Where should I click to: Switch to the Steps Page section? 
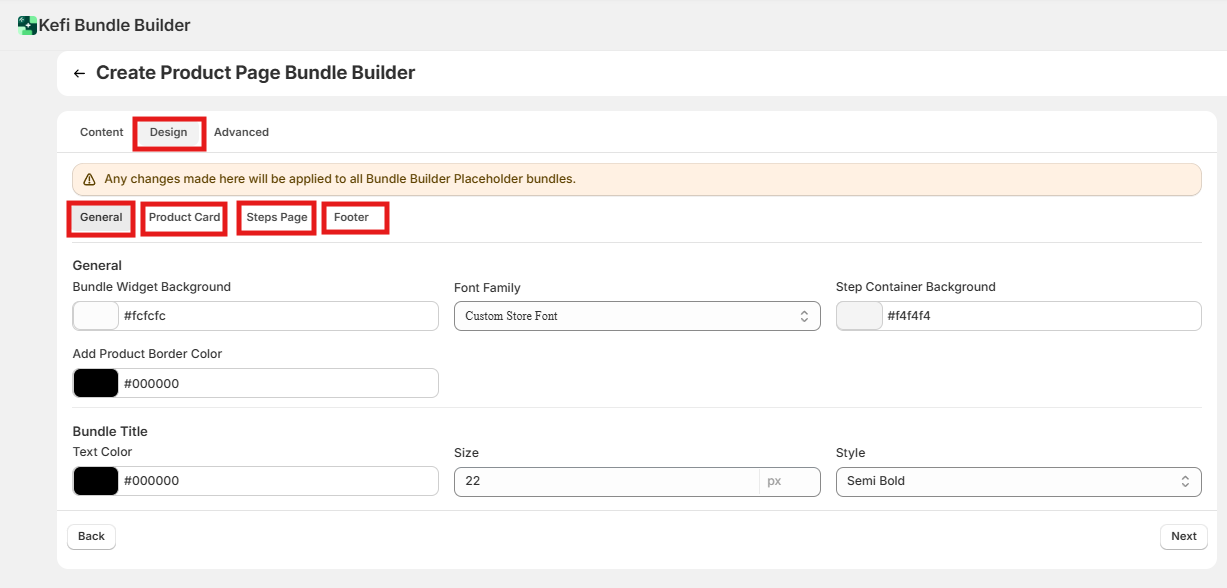277,218
